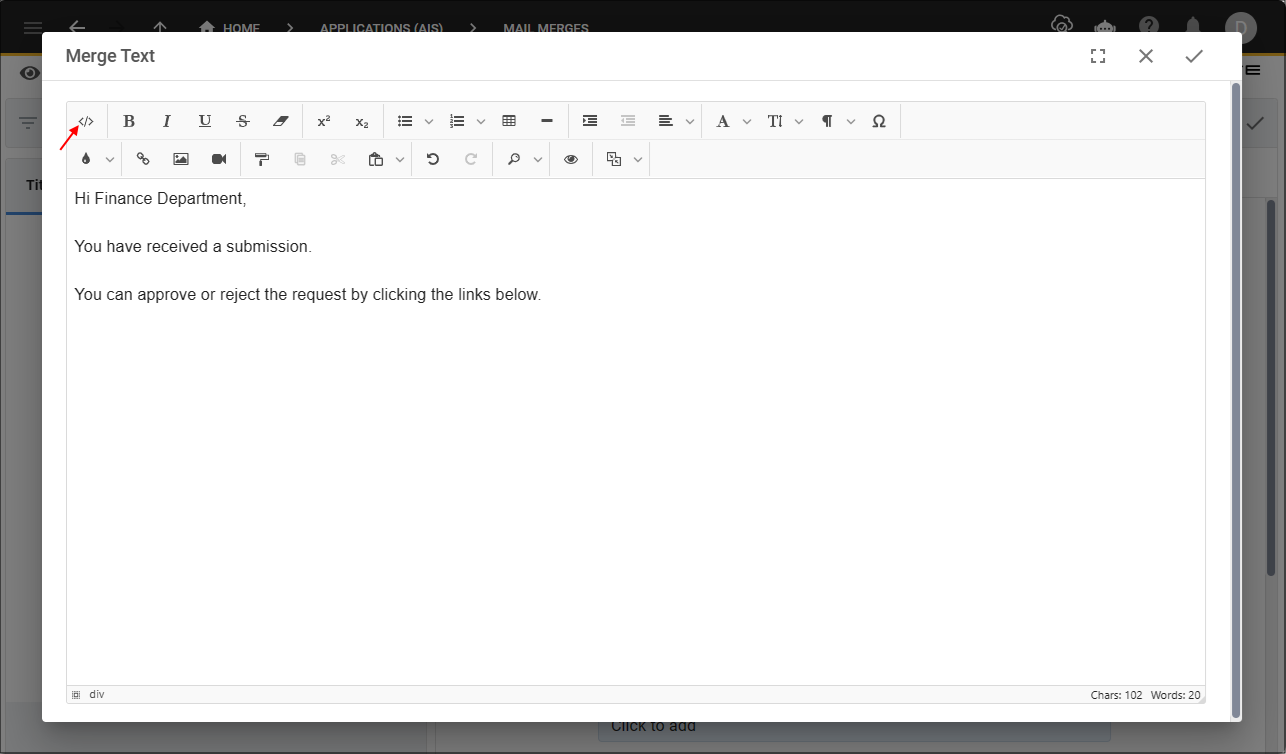Undo the last edit
Image resolution: width=1286 pixels, height=754 pixels.
433,159
